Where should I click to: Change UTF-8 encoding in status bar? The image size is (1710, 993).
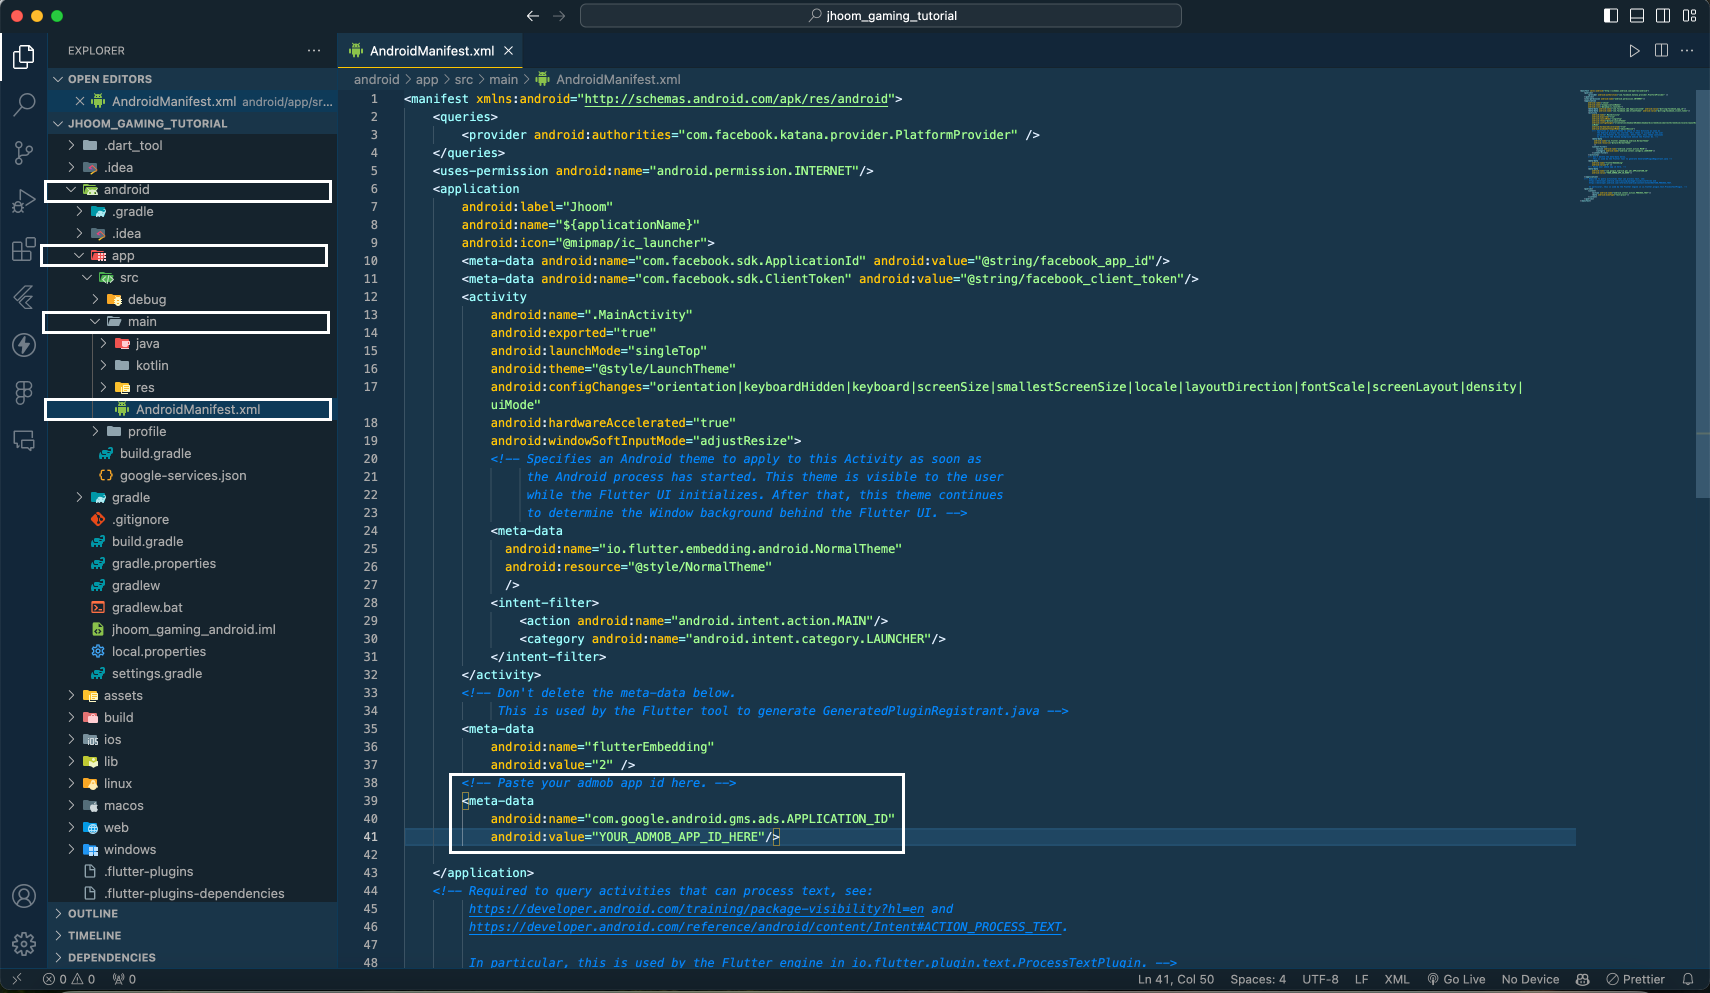click(x=1320, y=980)
